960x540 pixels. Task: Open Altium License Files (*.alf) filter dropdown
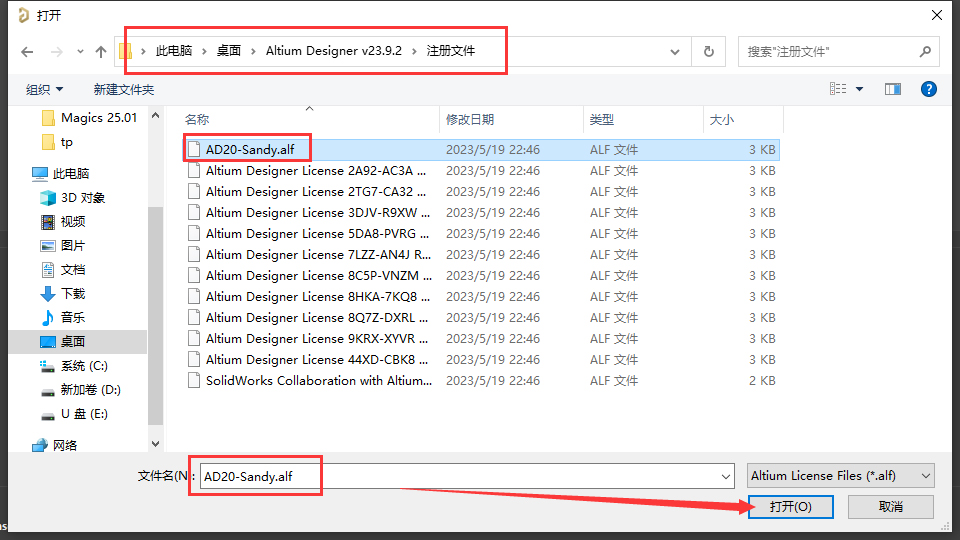(841, 476)
